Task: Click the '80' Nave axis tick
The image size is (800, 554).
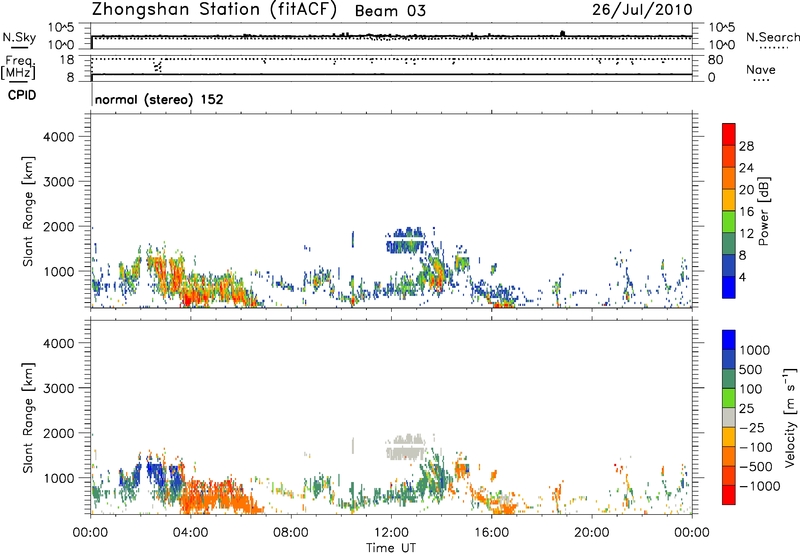Action: [715, 60]
